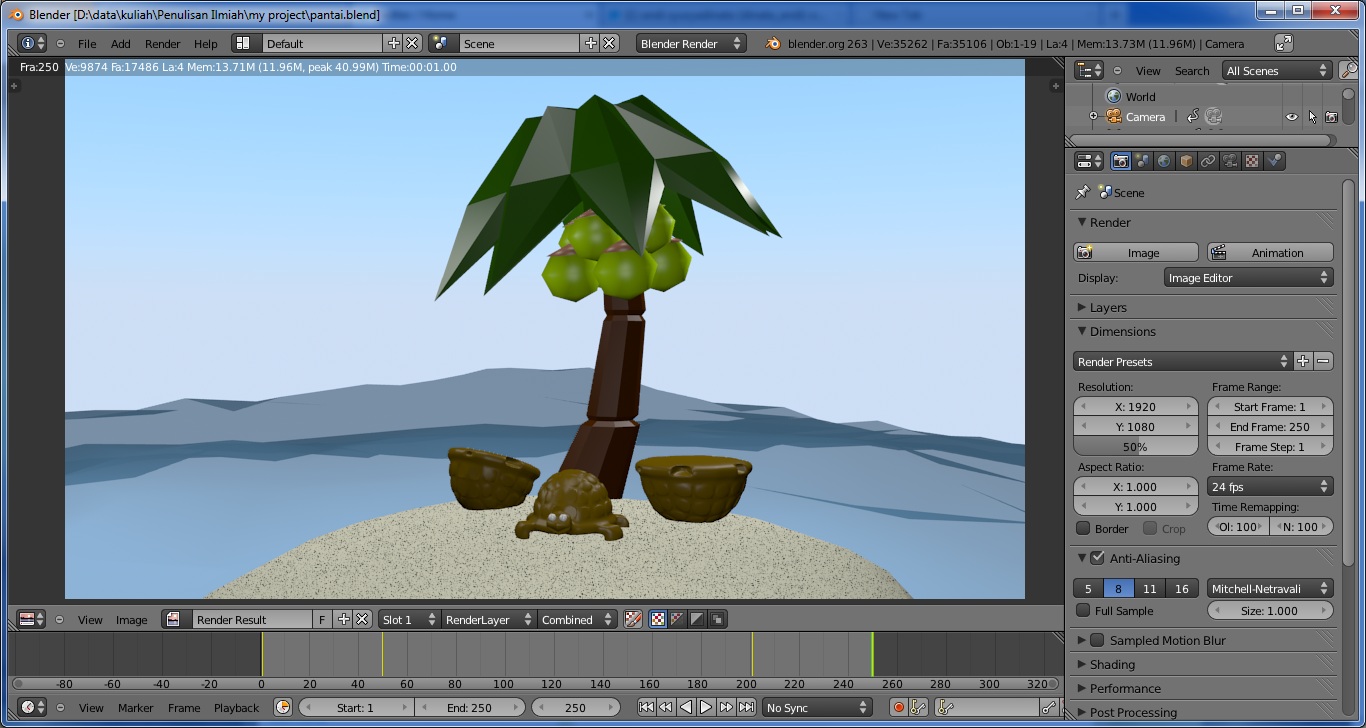Open the World properties globe tab
Viewport: 1366px width, 728px height.
[1164, 161]
